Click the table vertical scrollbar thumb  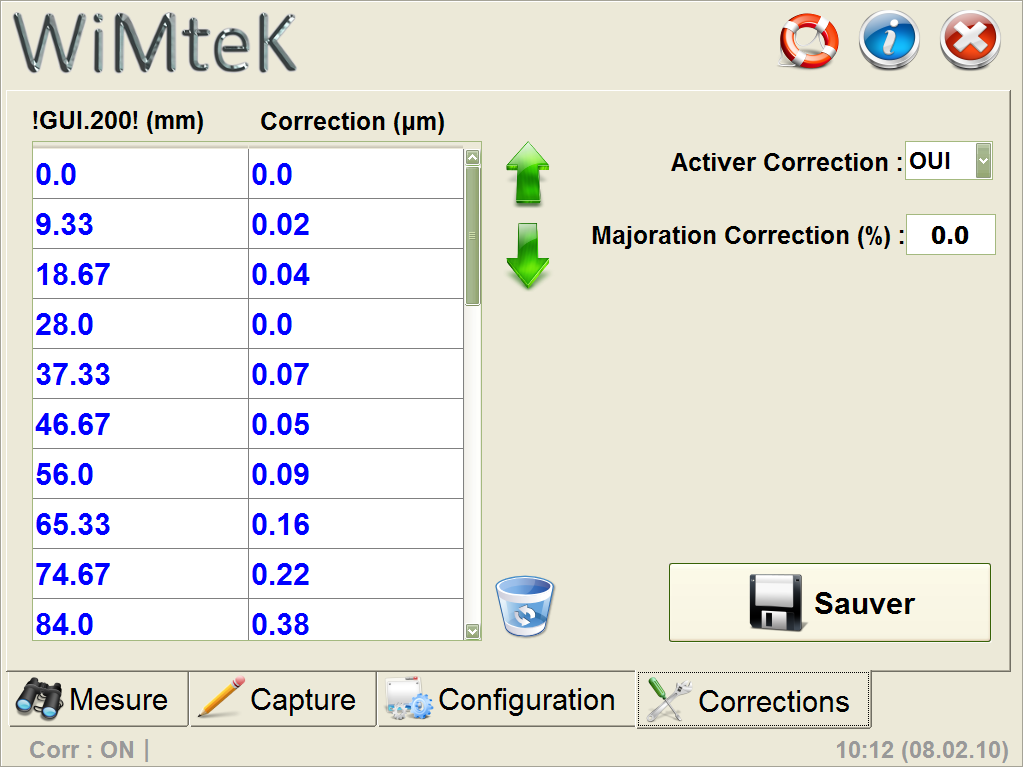473,236
